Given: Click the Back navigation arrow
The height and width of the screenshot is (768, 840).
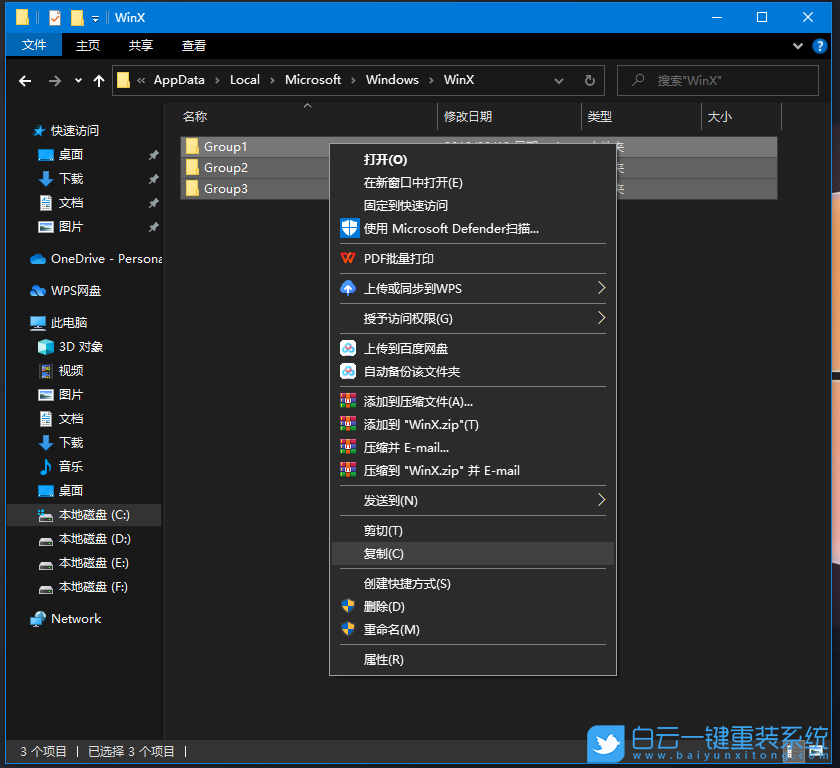Looking at the screenshot, I should coord(25,80).
